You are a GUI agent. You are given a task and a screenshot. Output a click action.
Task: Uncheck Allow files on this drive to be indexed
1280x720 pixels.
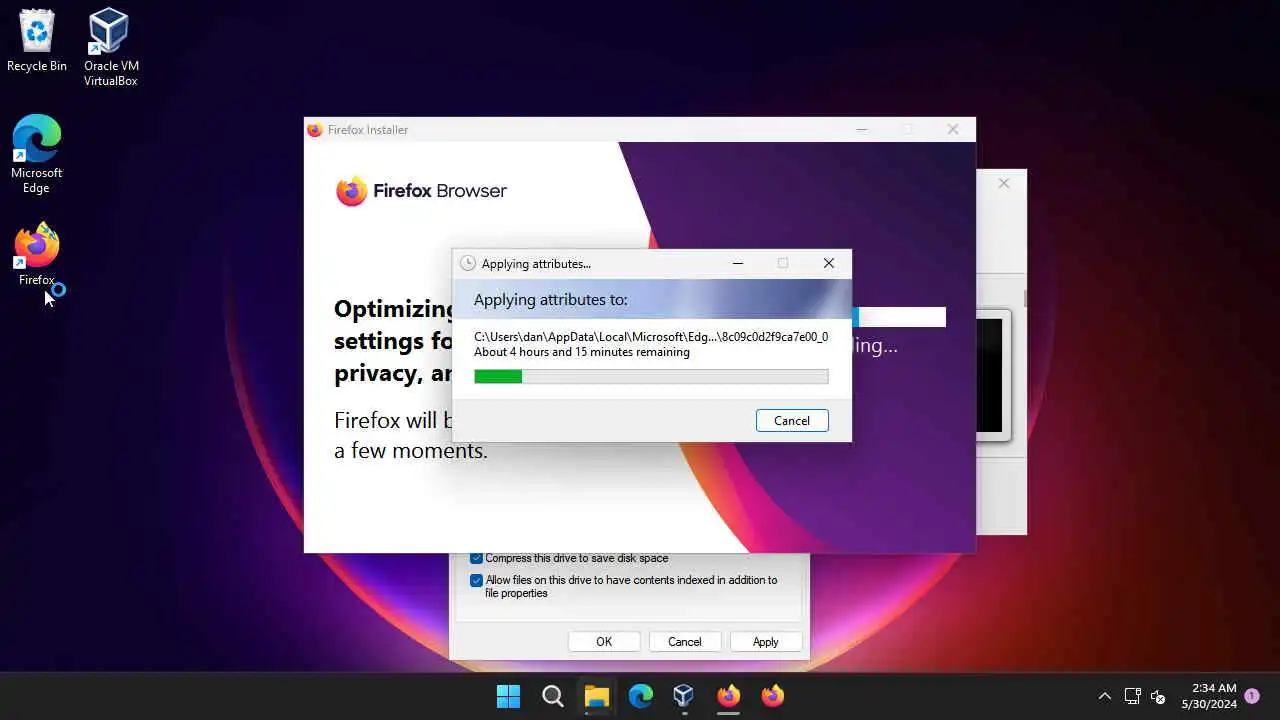[477, 580]
